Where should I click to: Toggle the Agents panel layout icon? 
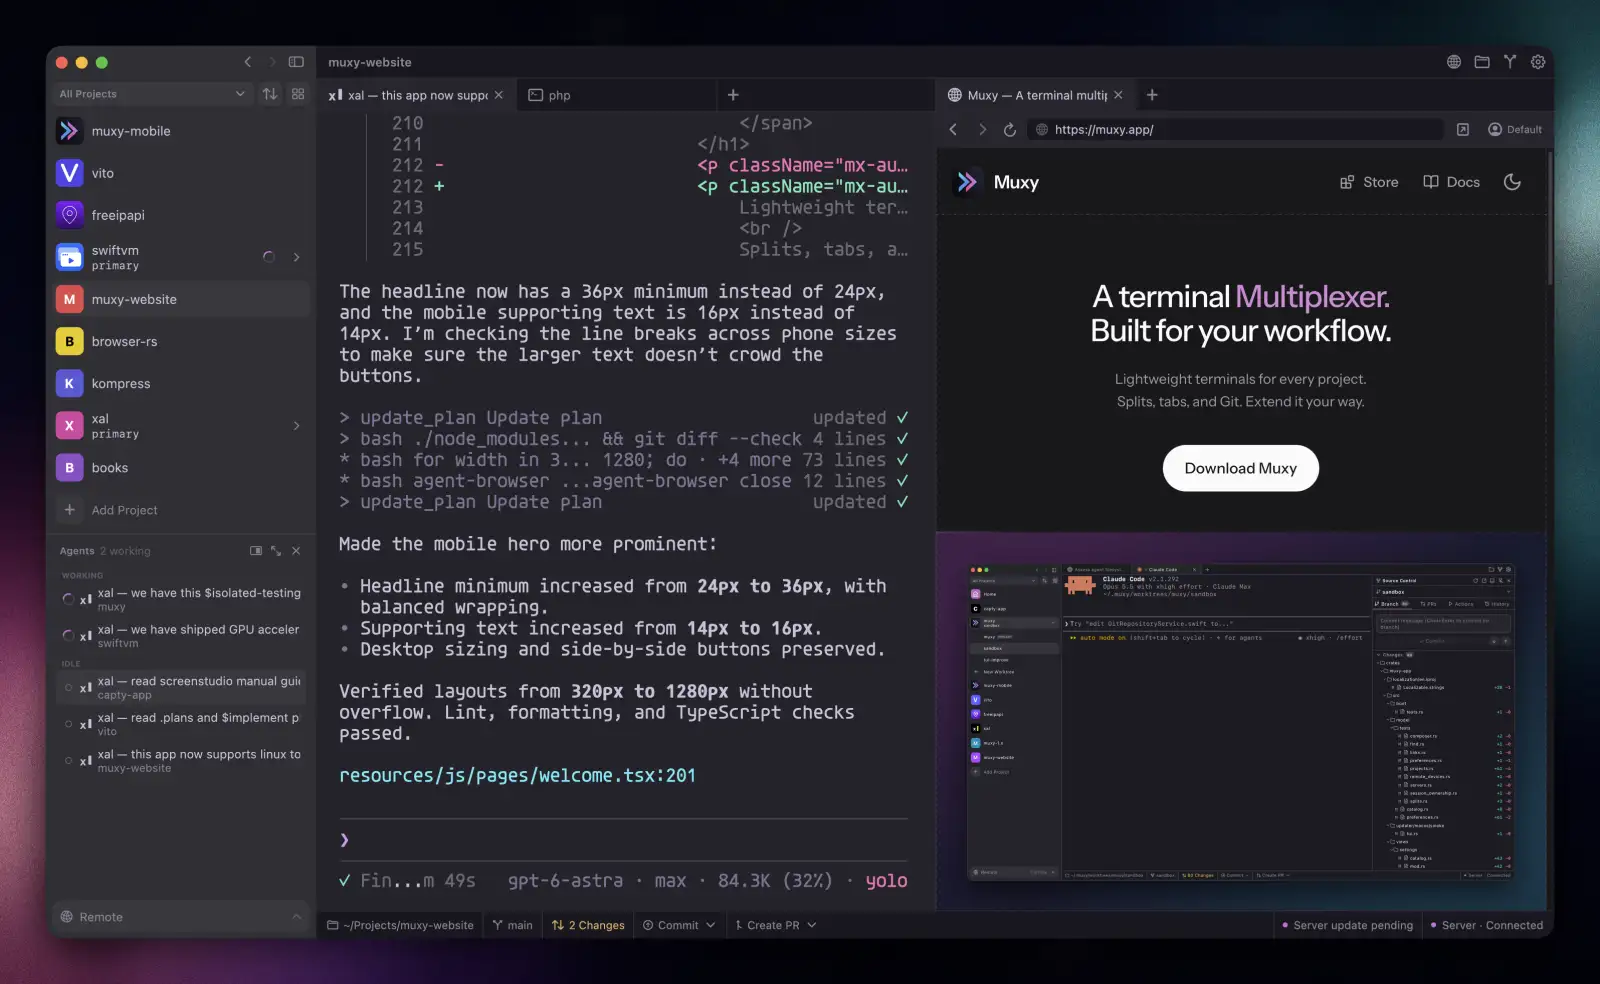pyautogui.click(x=256, y=551)
